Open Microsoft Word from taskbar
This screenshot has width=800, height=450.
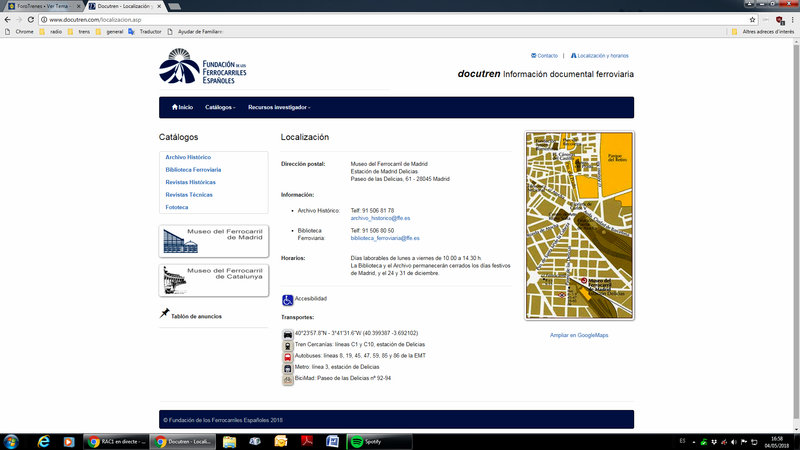pos(333,442)
